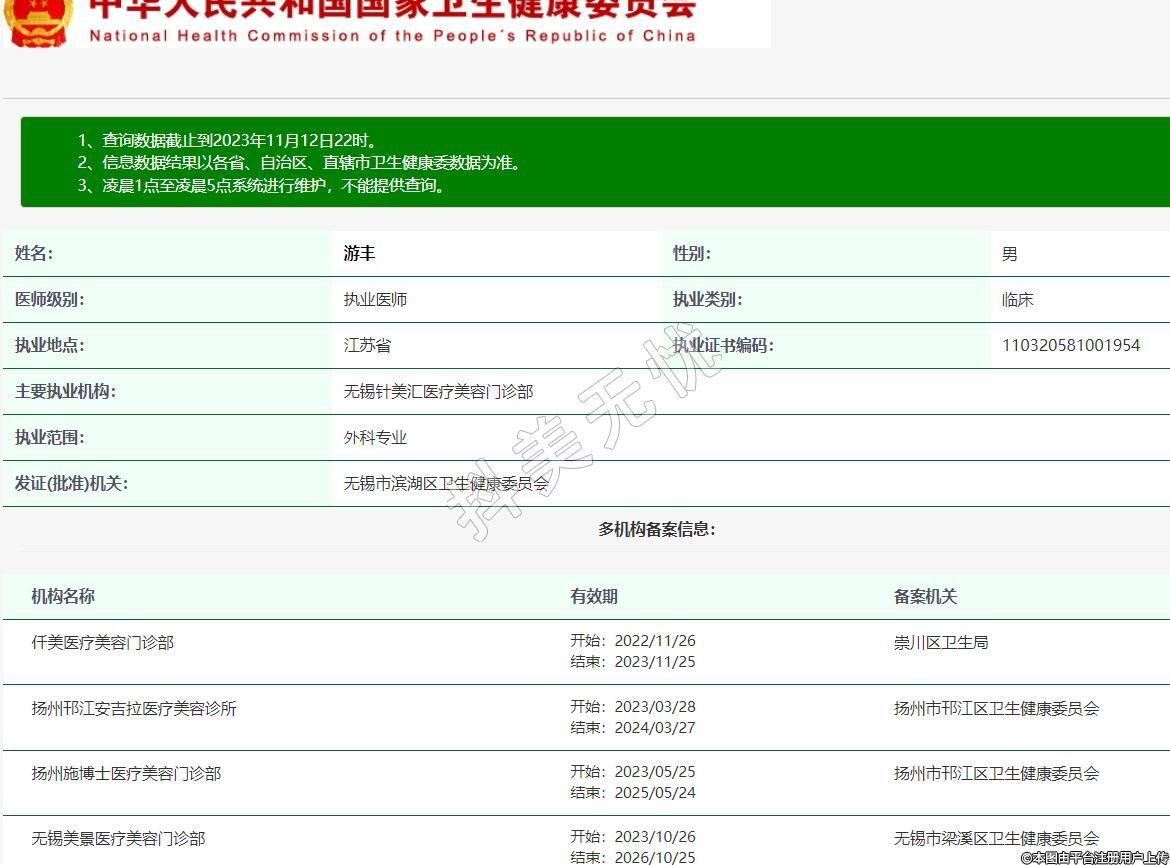Select the 江苏省 practice location value
The height and width of the screenshot is (865, 1170).
(x=367, y=346)
